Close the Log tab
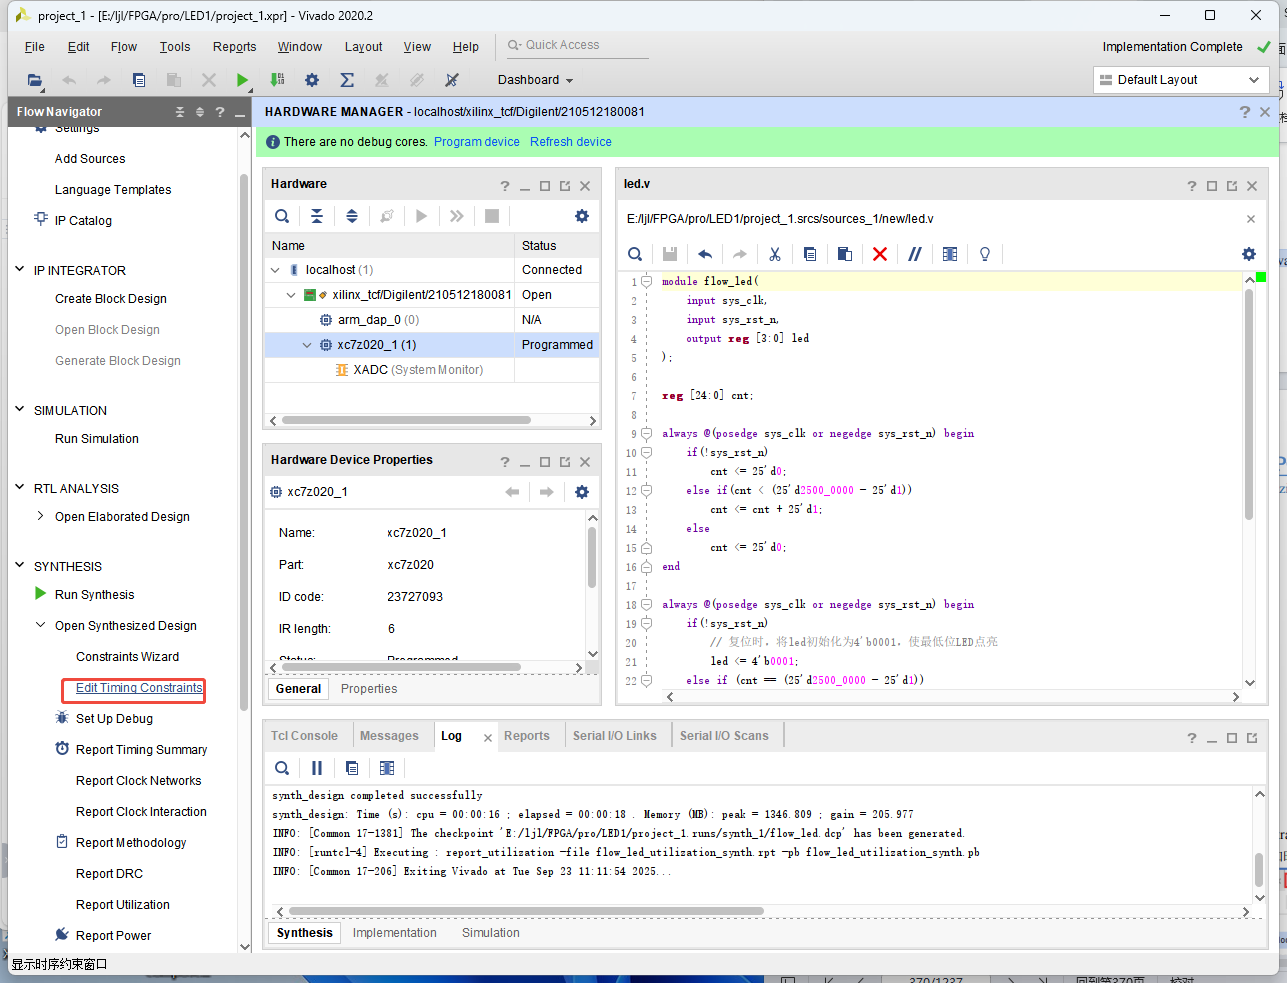The image size is (1287, 983). point(488,738)
